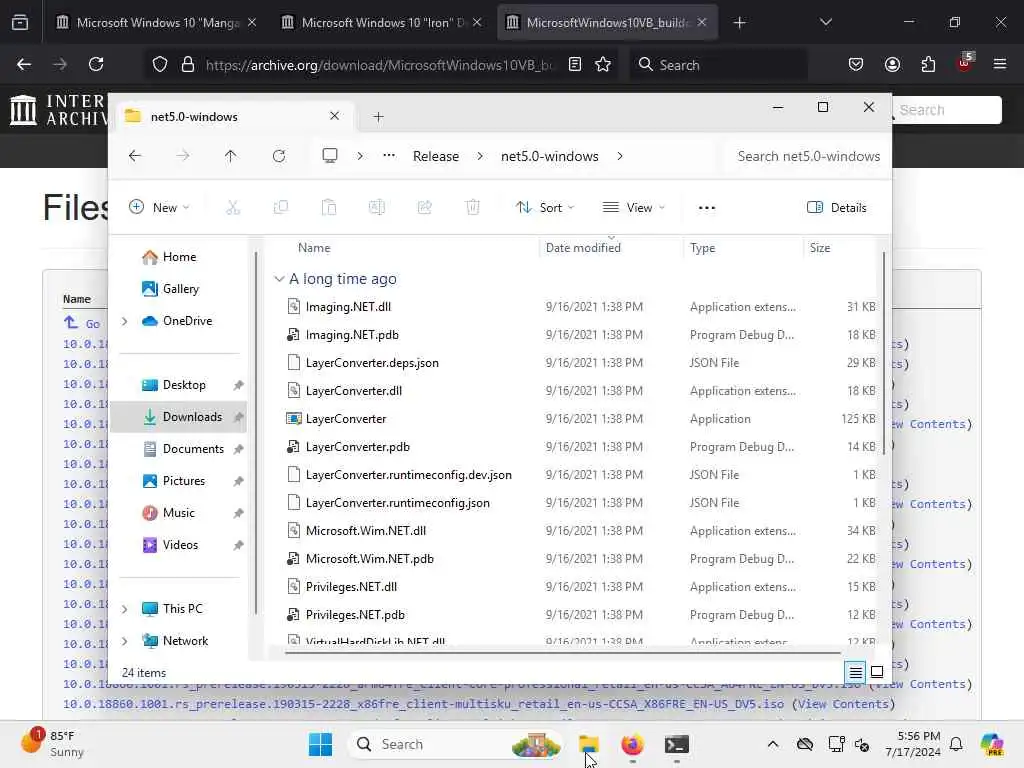Open Downloads in navigation pane

(x=178, y=417)
